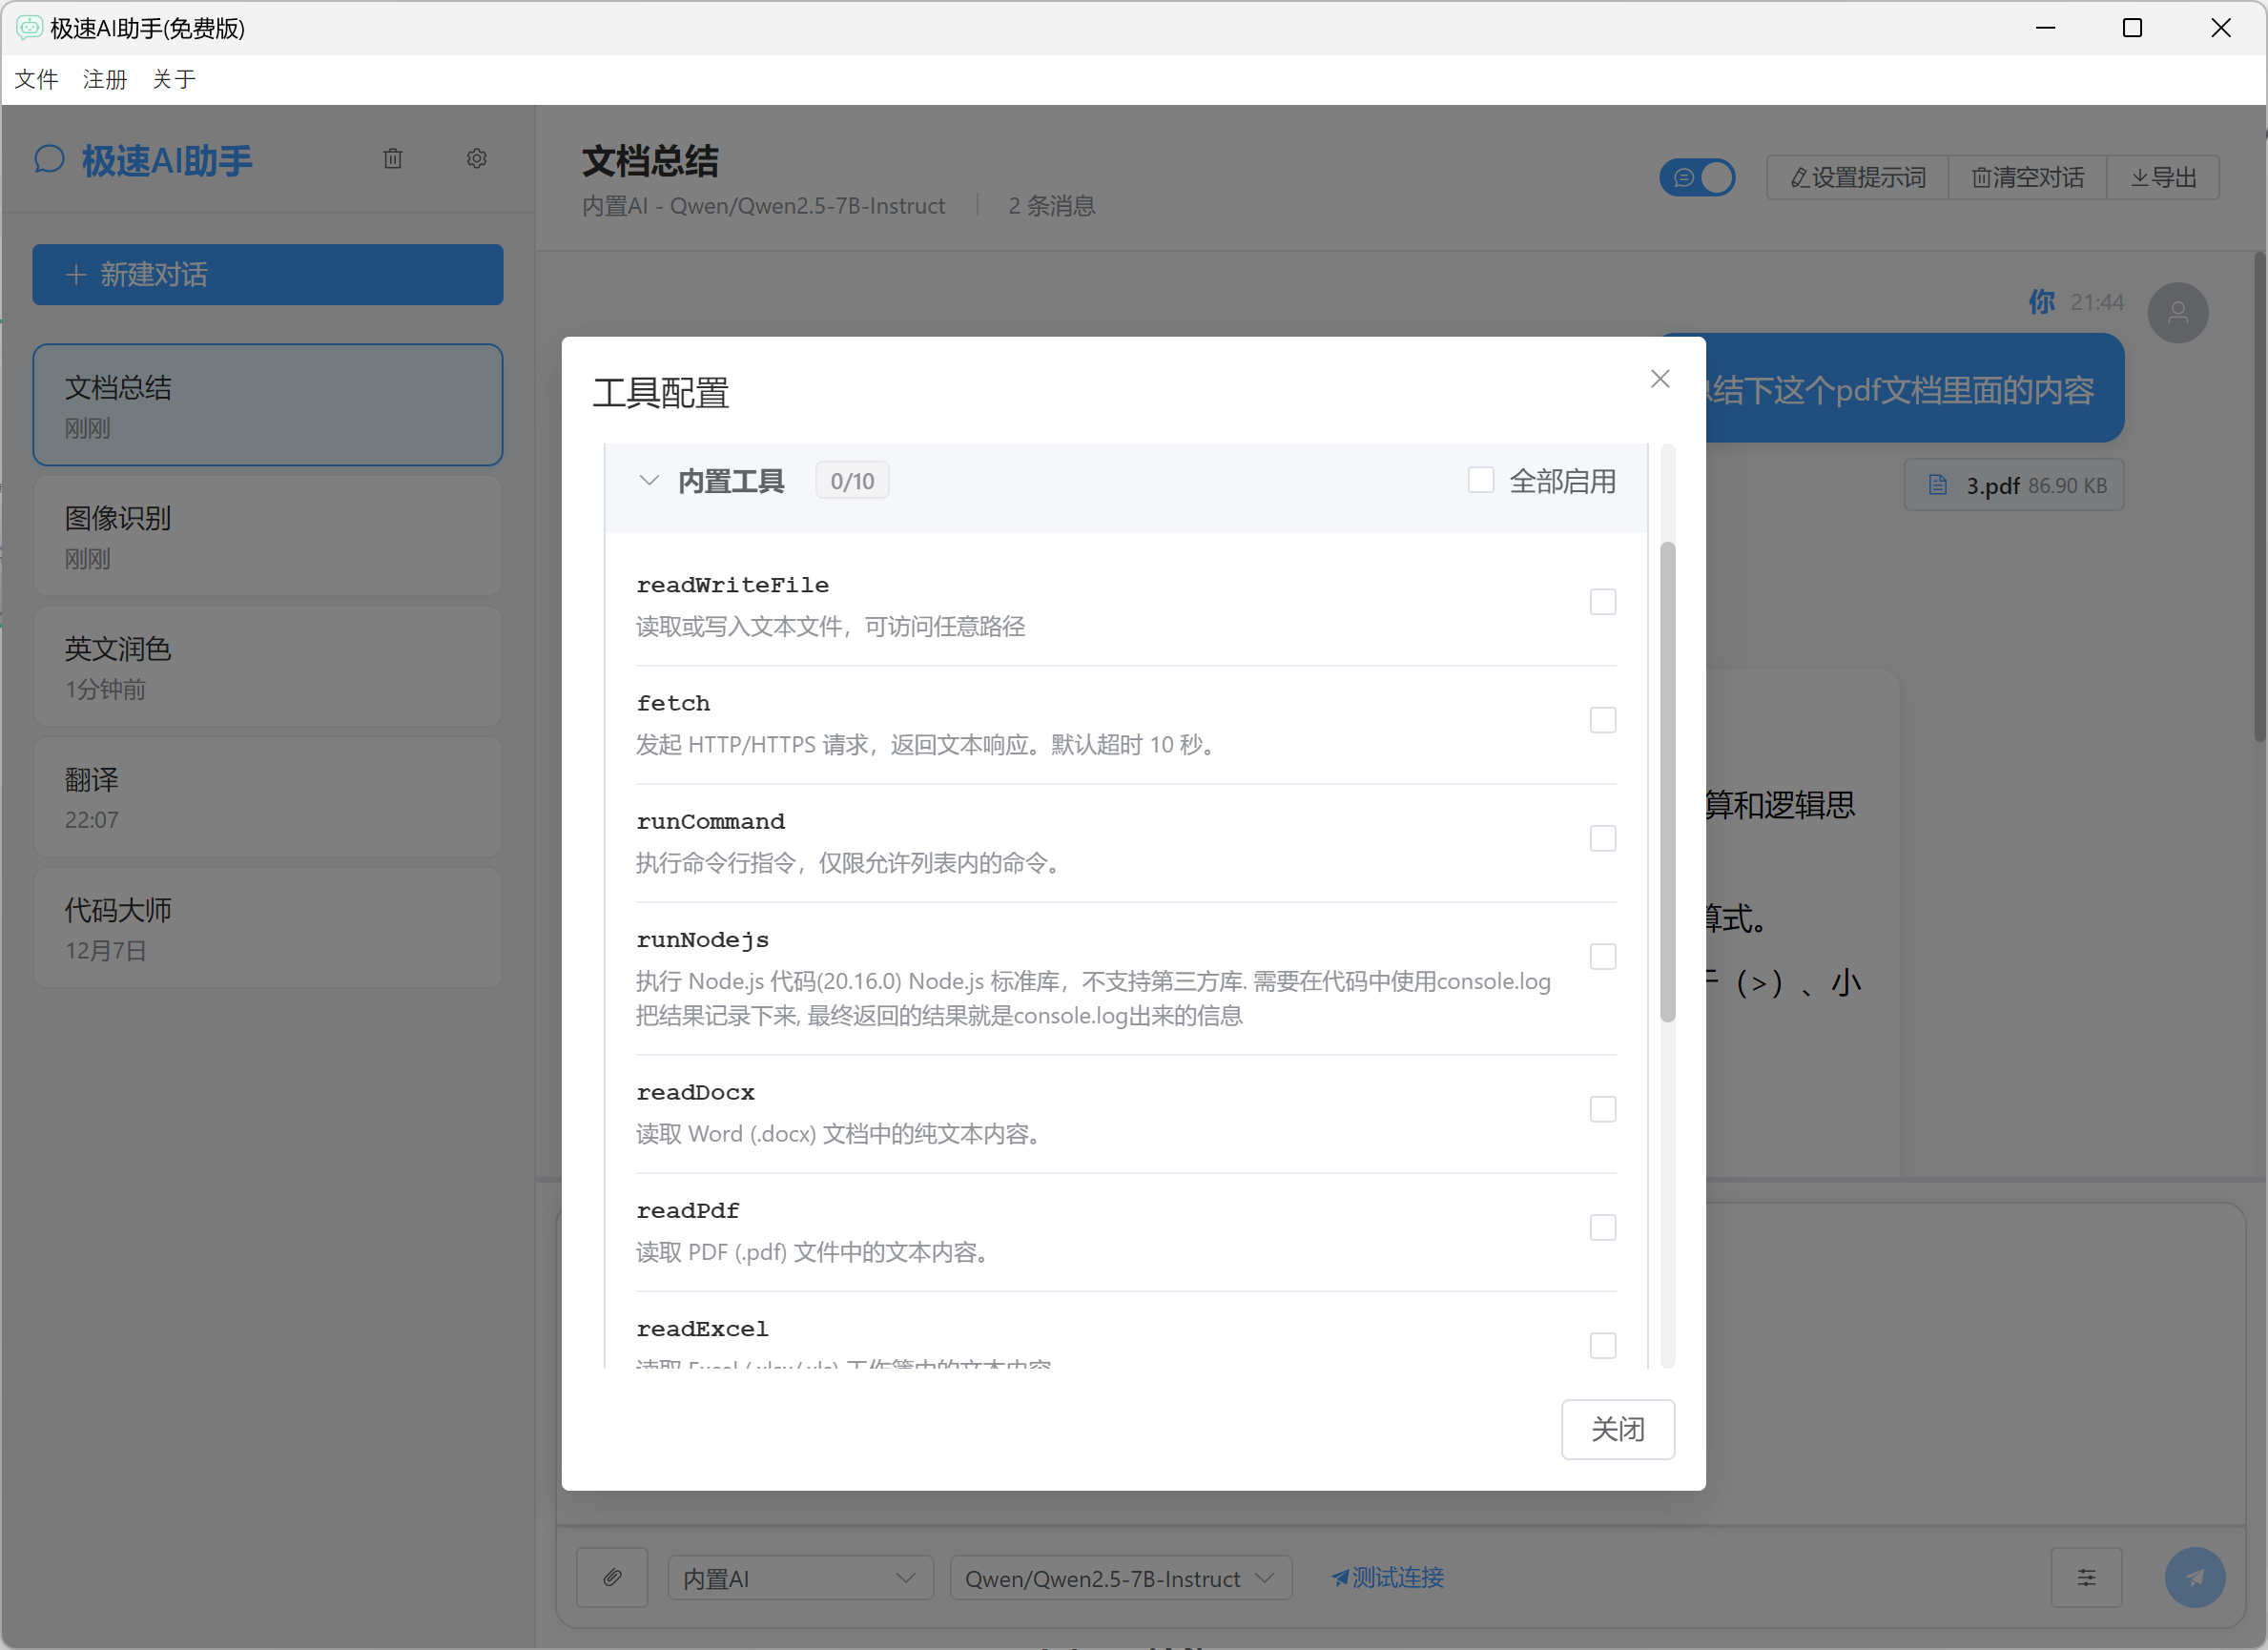Click the user avatar icon

(x=2179, y=312)
